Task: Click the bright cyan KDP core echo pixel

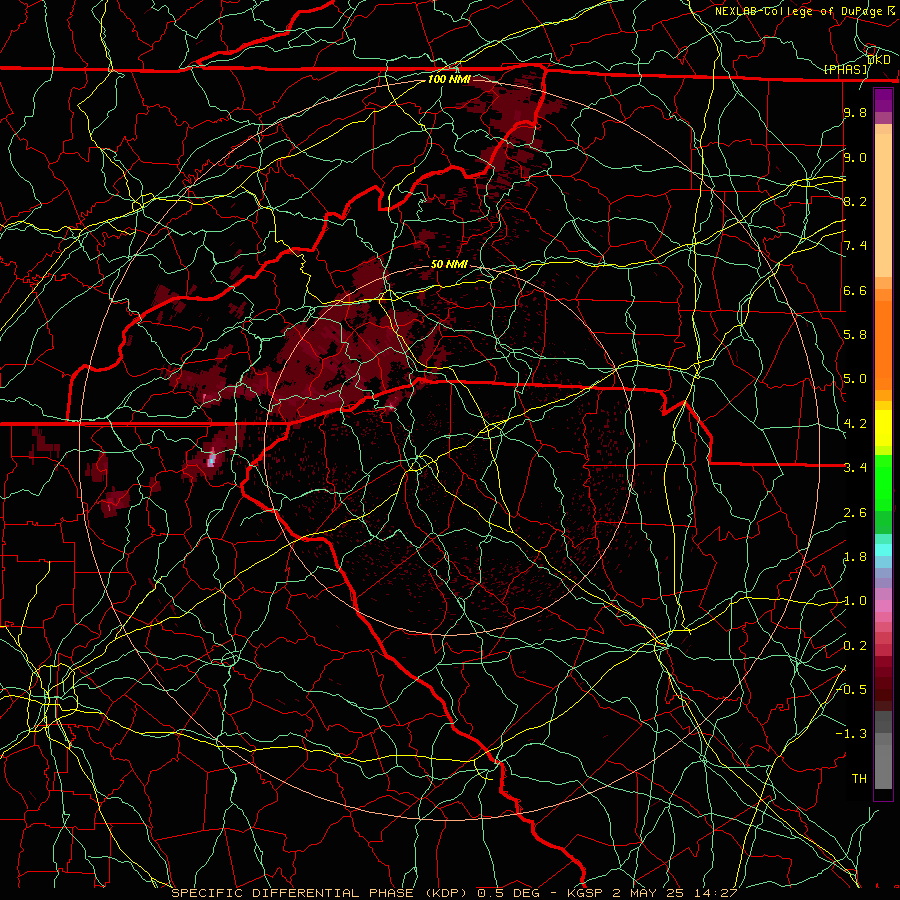Action: tap(211, 460)
